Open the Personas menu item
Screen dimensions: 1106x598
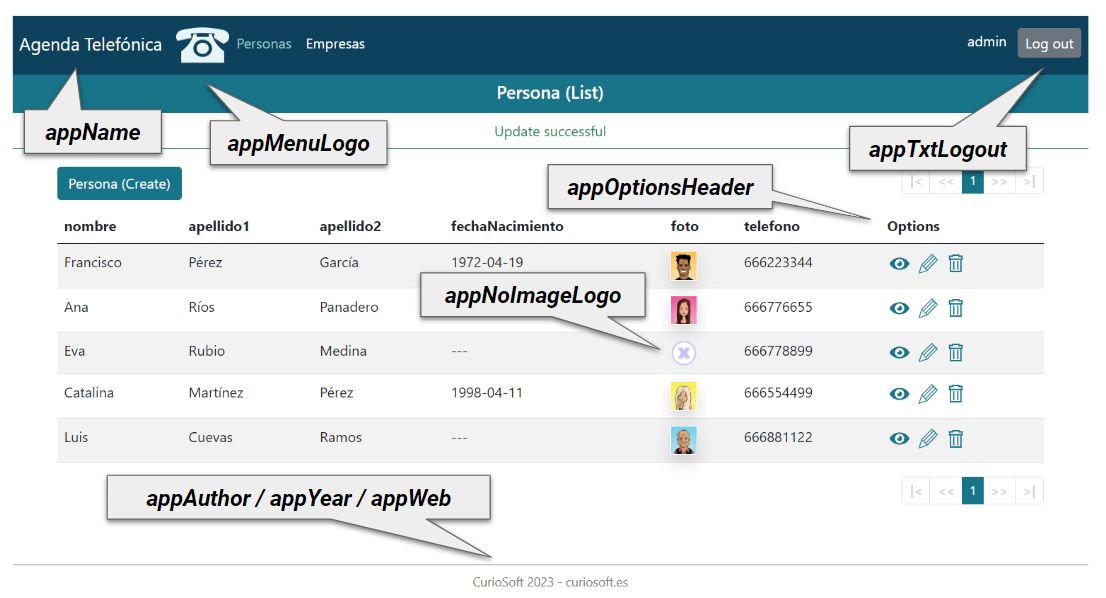pyautogui.click(x=264, y=44)
